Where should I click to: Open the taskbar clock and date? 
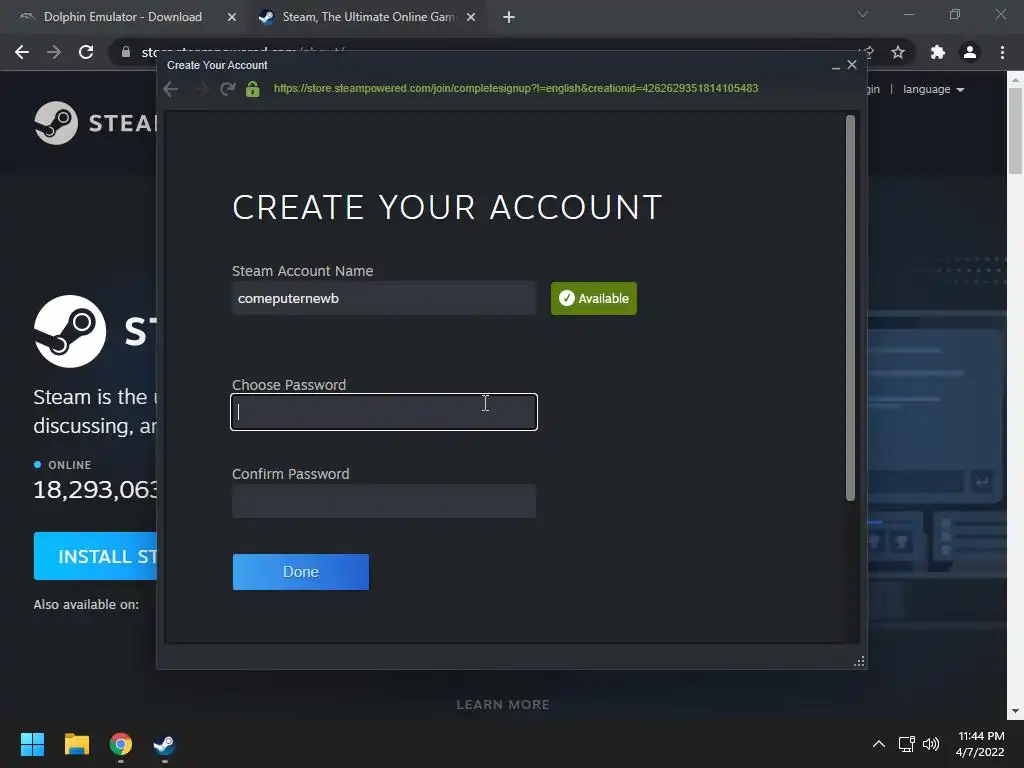click(980, 744)
